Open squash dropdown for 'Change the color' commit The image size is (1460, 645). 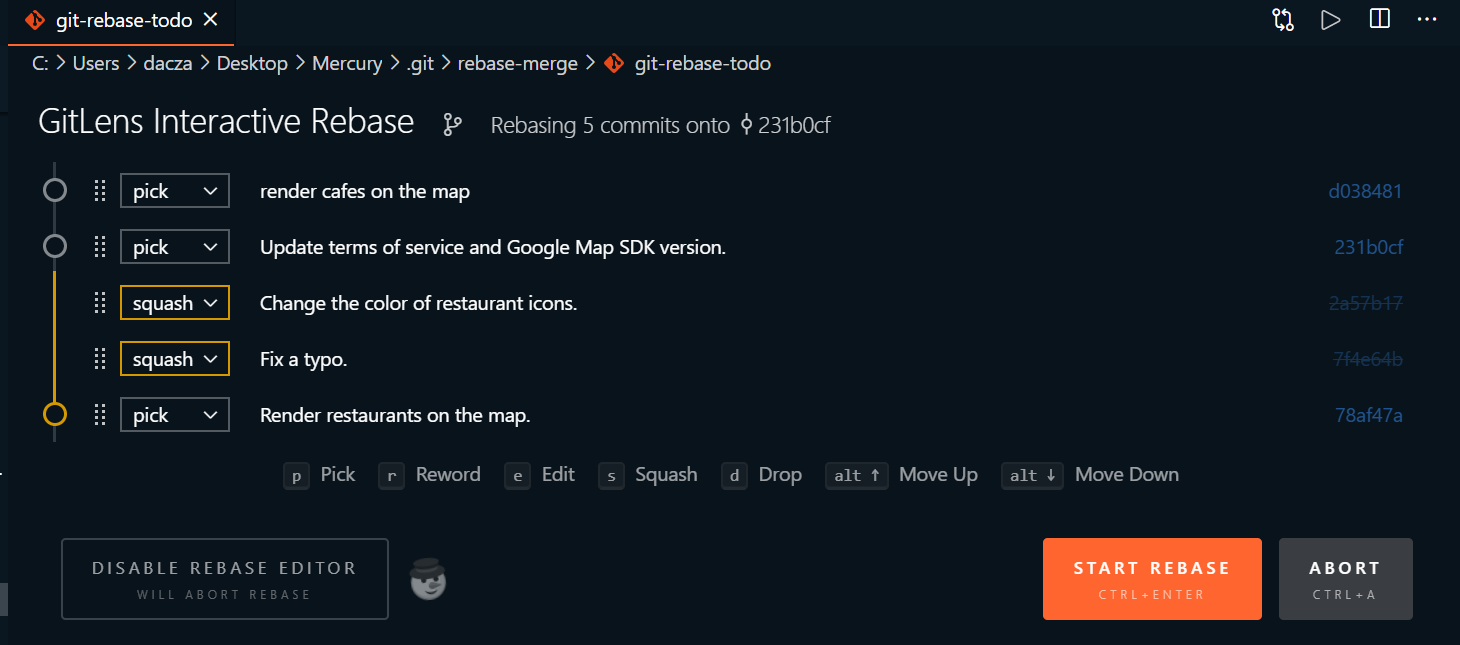[x=175, y=303]
